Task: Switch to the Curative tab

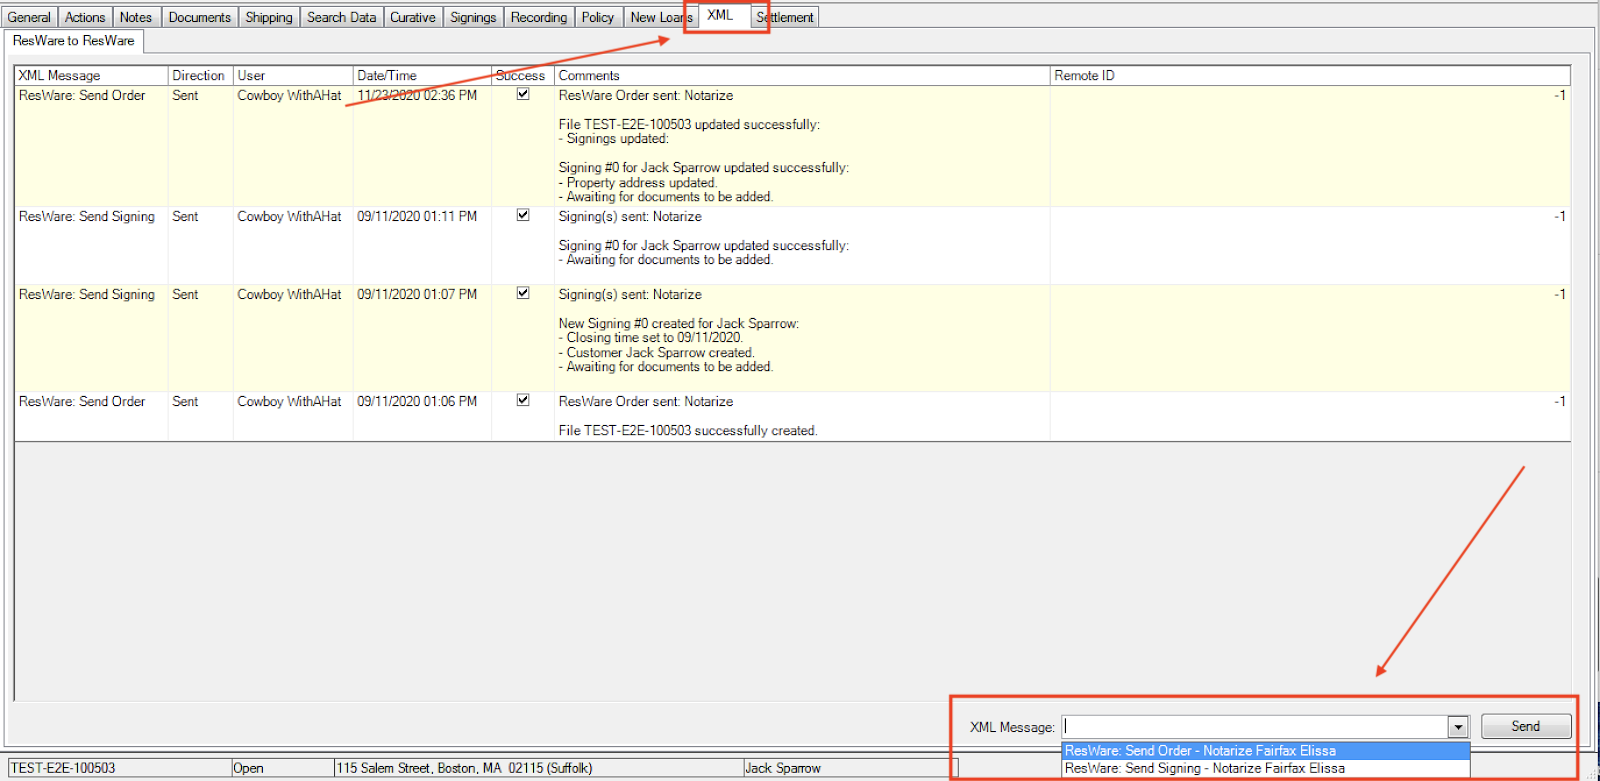Action: coord(413,17)
